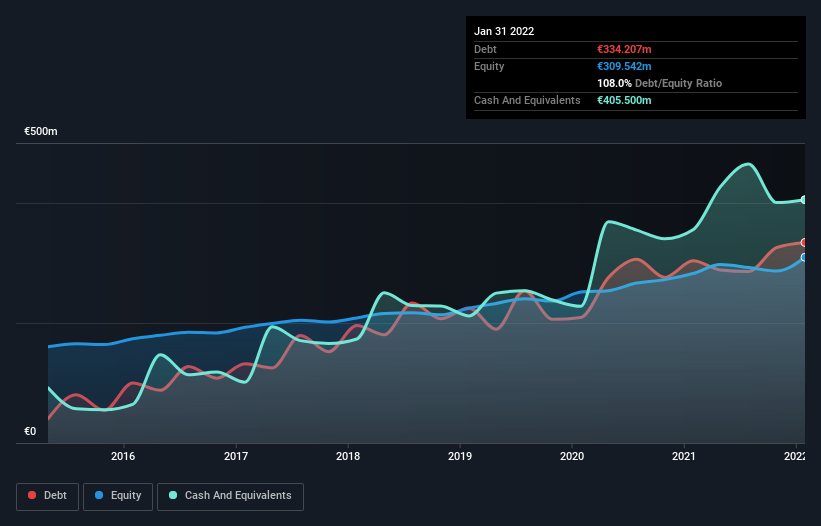The image size is (821, 526).
Task: Click the Debt row label in tooltip
Action: tap(485, 49)
